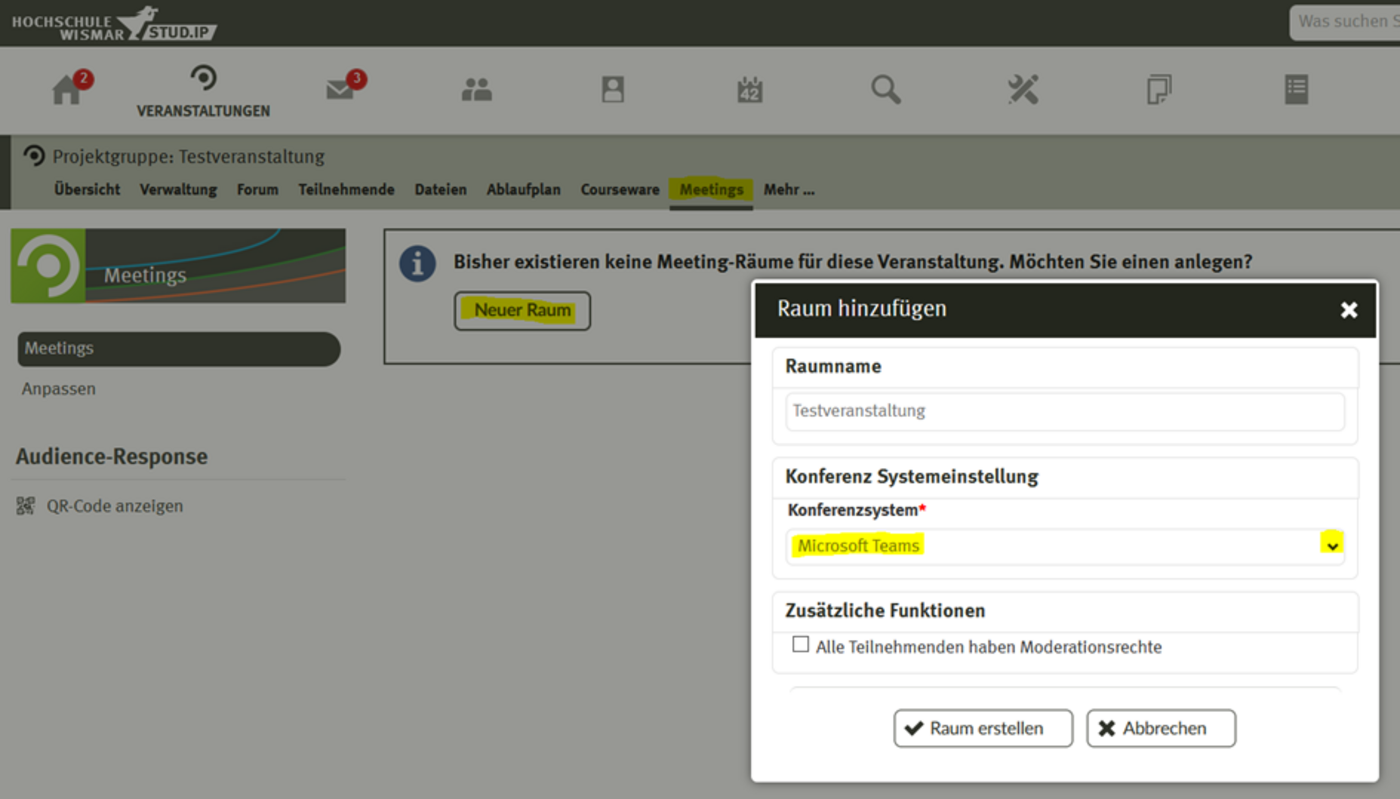This screenshot has height=799, width=1400.
Task: Click the Audience-Response heading
Action: [112, 457]
